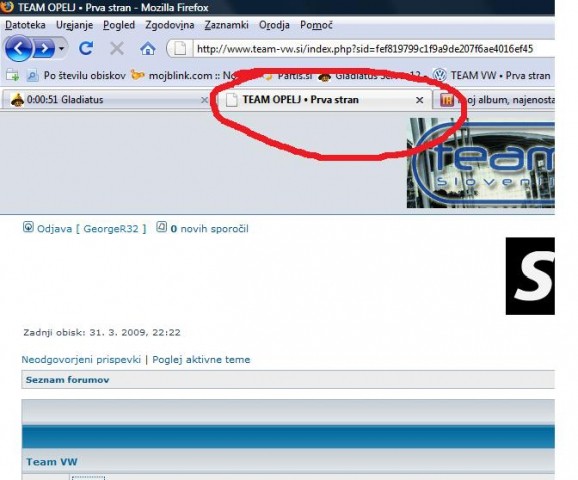Click the Odjava logout icon
578x480 pixels.
[x=28, y=227]
